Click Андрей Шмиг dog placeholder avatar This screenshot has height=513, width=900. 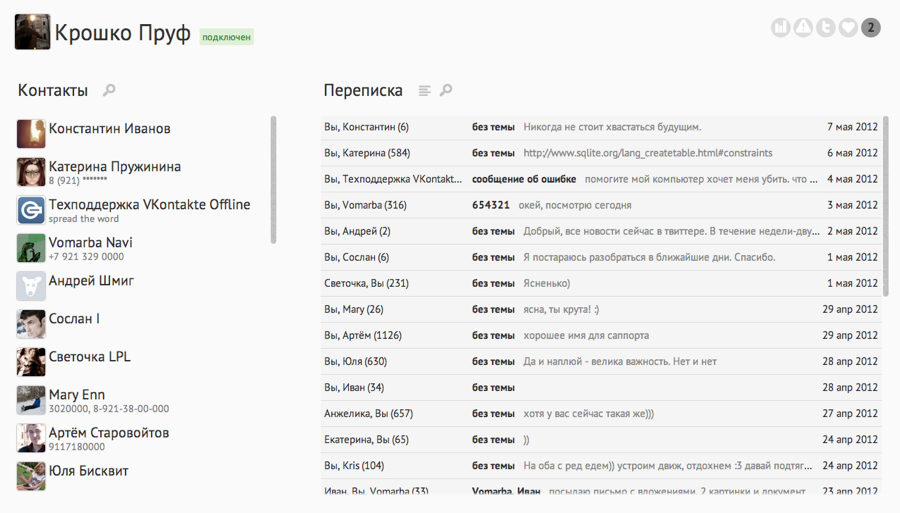pos(31,286)
